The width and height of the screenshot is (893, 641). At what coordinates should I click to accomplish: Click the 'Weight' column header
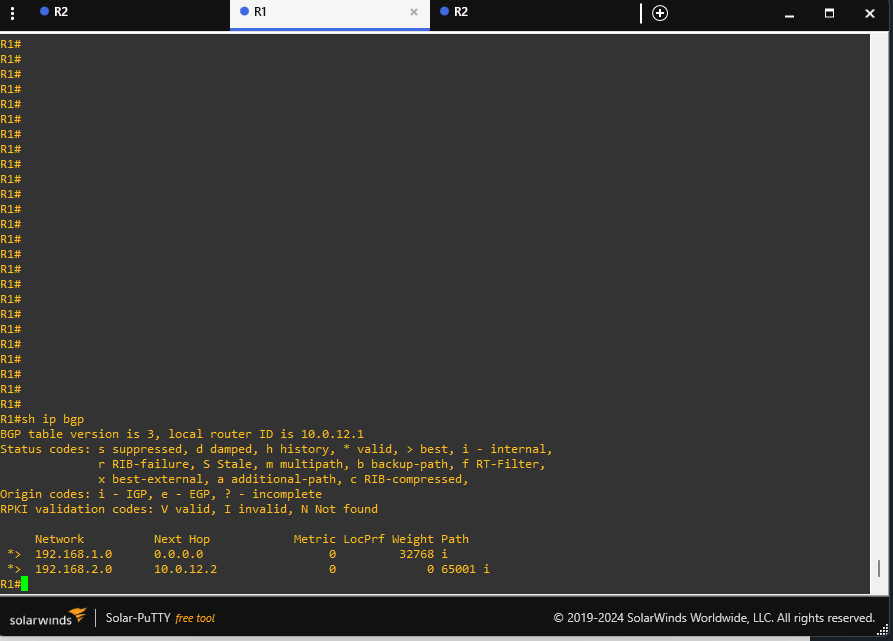413,539
